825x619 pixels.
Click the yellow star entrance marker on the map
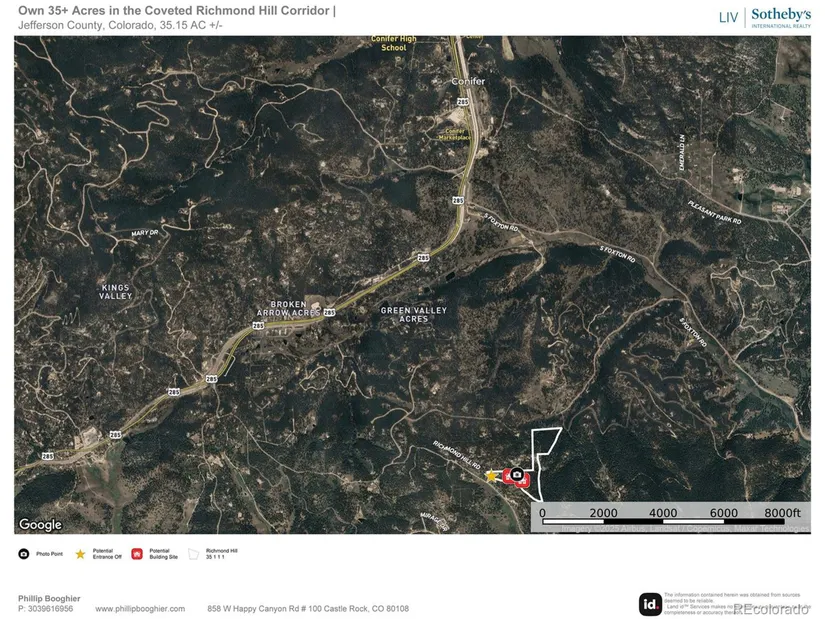tap(491, 477)
